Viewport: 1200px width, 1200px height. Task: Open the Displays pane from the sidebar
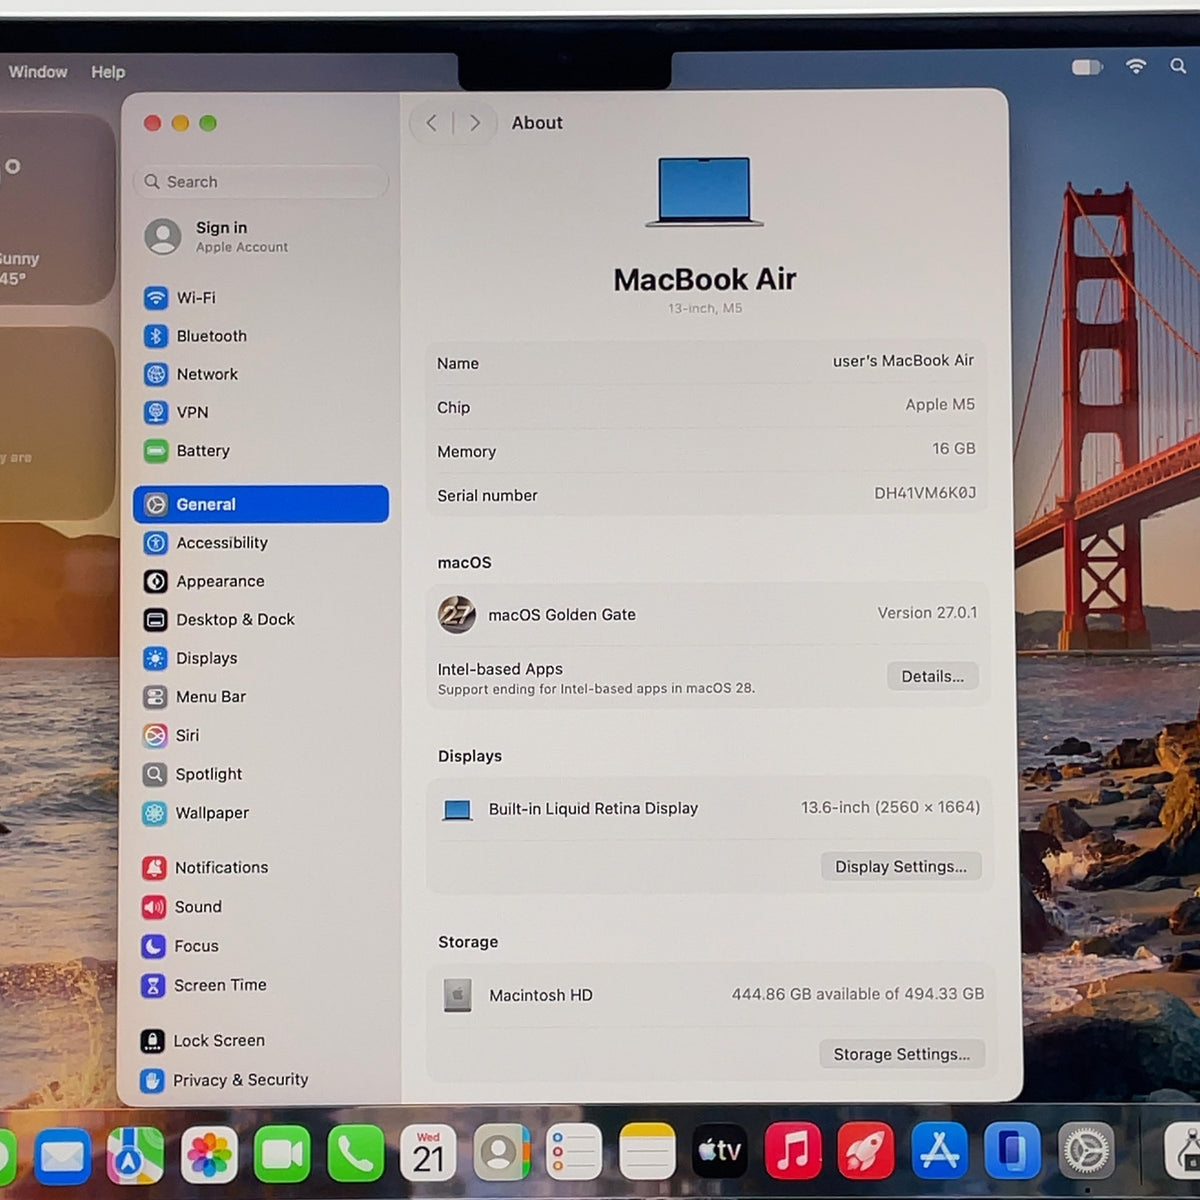point(260,658)
